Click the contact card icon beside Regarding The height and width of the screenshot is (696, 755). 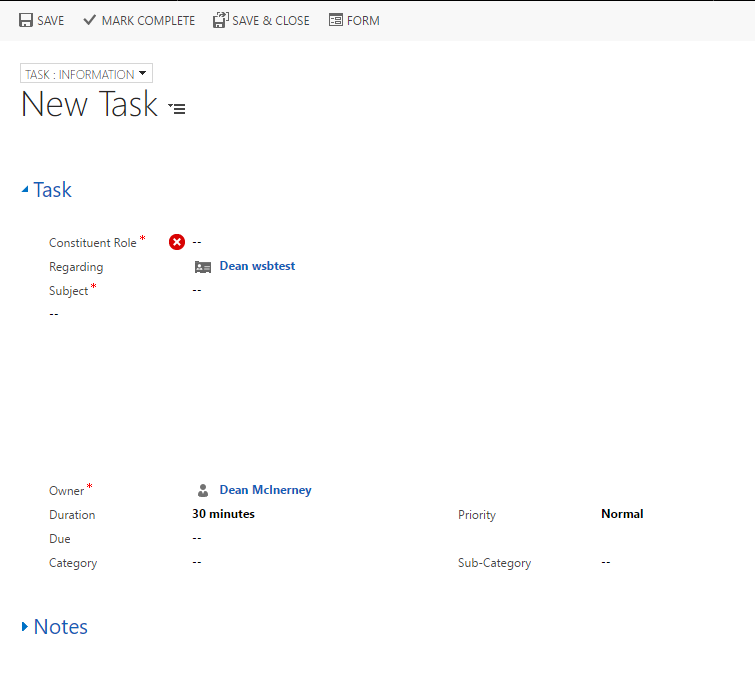203,267
